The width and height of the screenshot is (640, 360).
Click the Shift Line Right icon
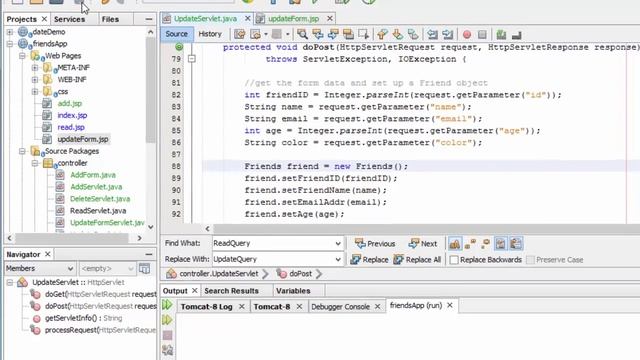pos(448,34)
